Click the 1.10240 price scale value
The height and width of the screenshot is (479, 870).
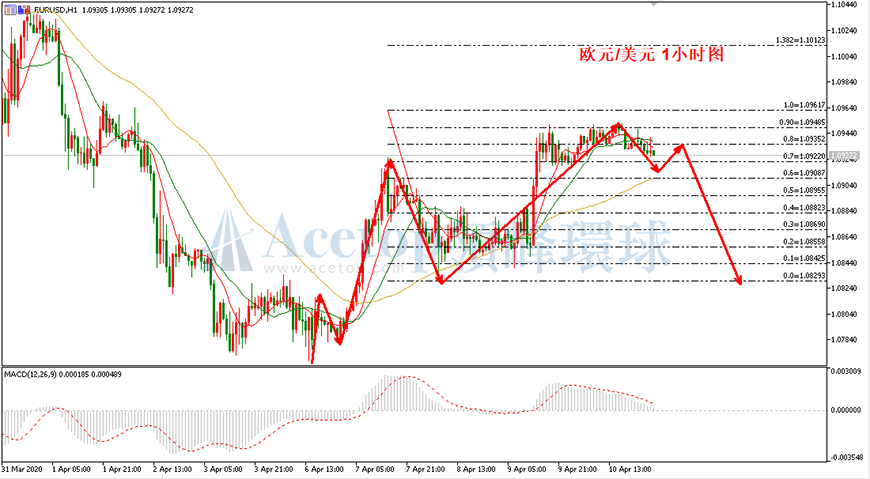click(x=844, y=31)
